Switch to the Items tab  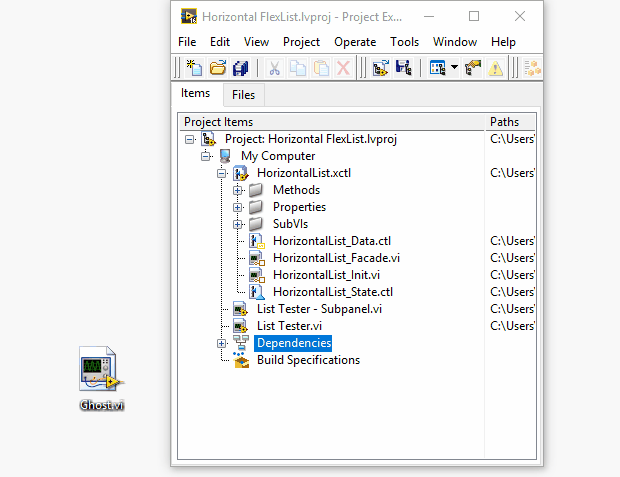(195, 93)
